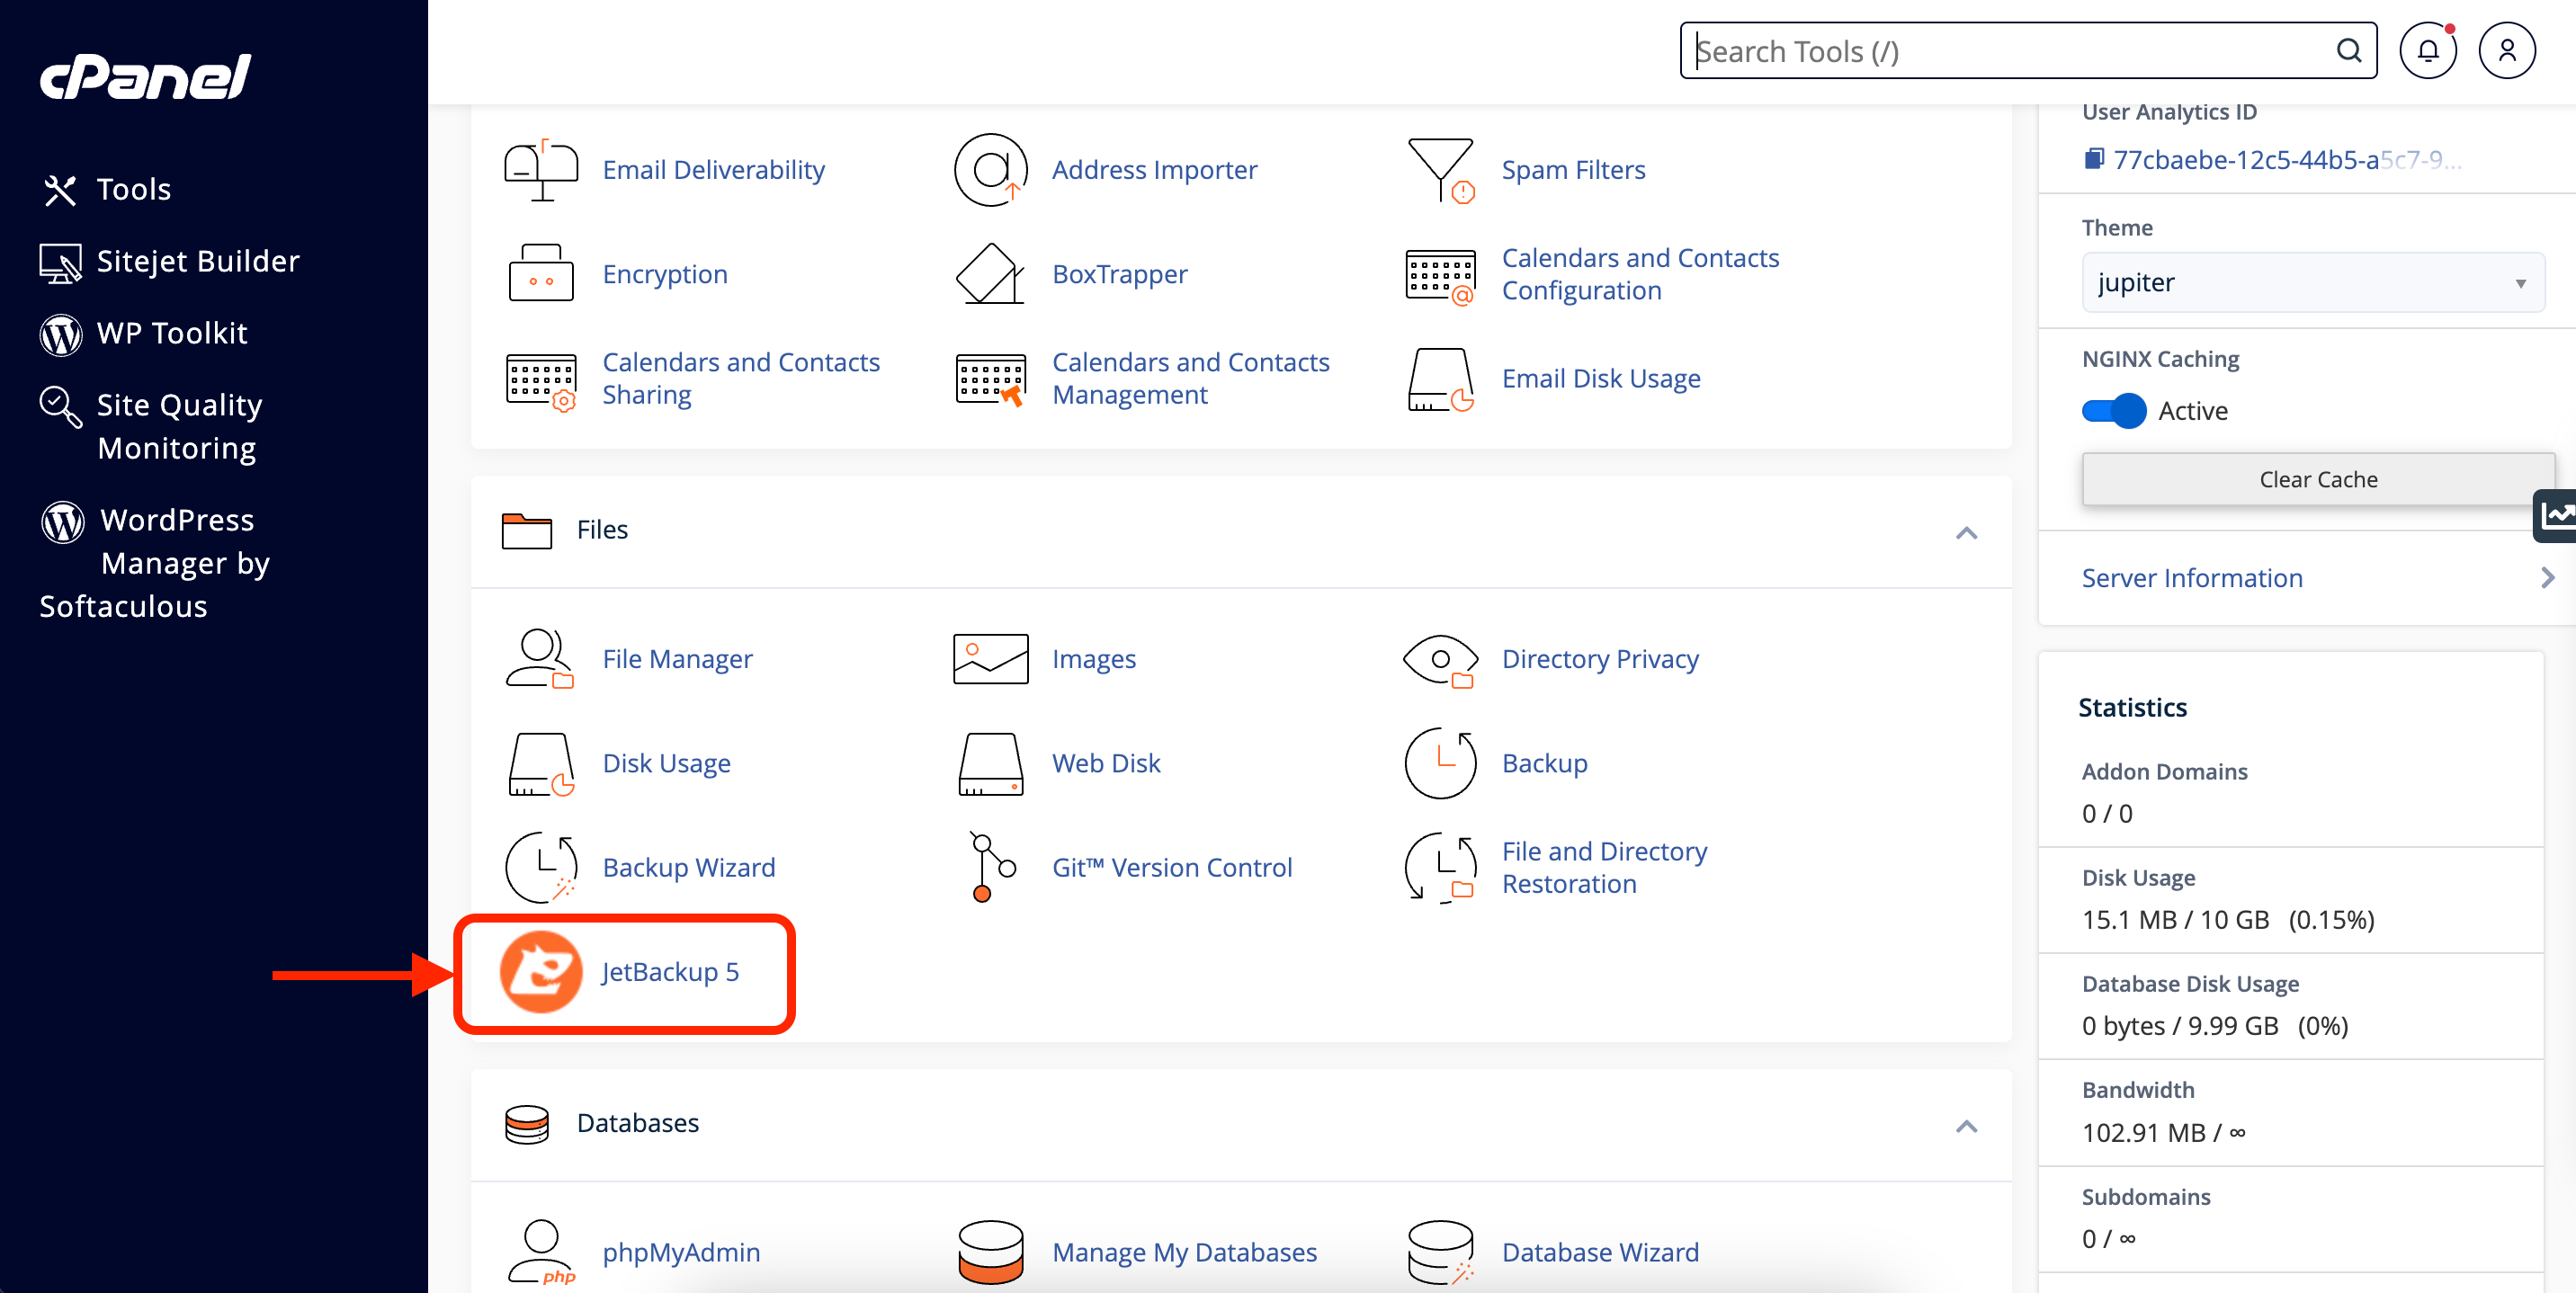The image size is (2576, 1293).
Task: Click the search magnifier icon
Action: click(2349, 51)
